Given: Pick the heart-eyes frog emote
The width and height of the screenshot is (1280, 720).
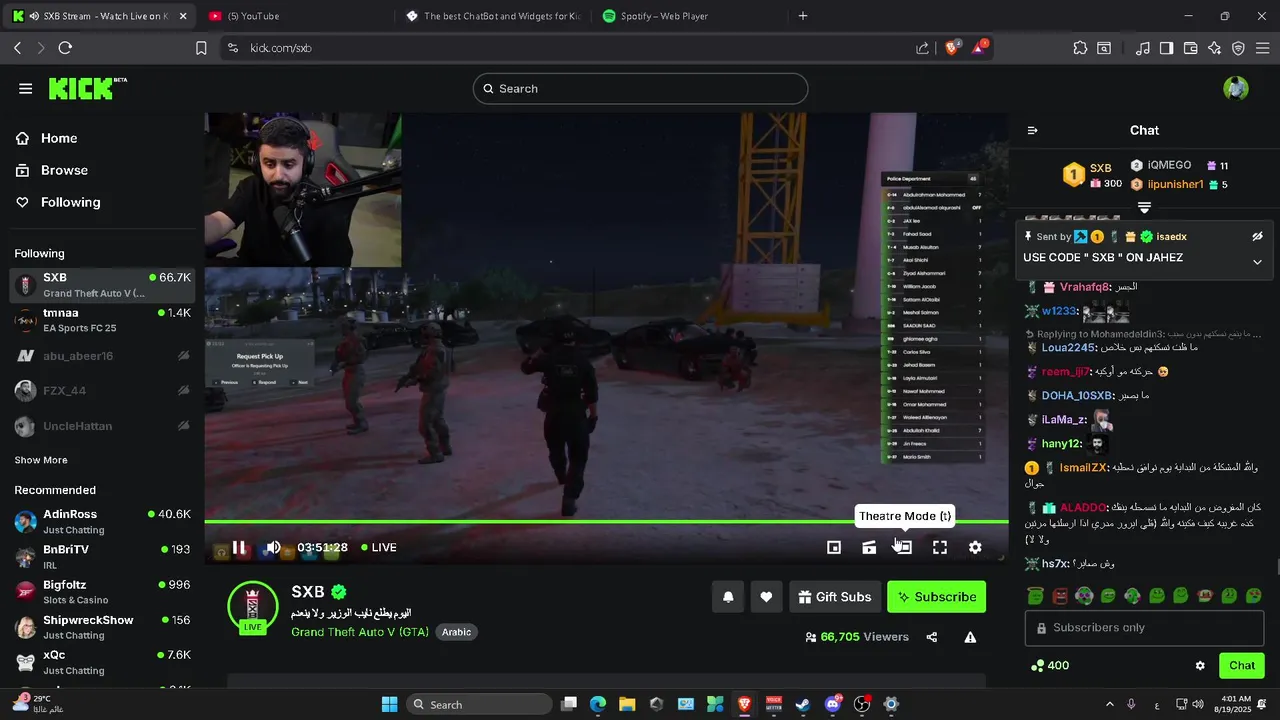Looking at the screenshot, I should [x=1252, y=596].
